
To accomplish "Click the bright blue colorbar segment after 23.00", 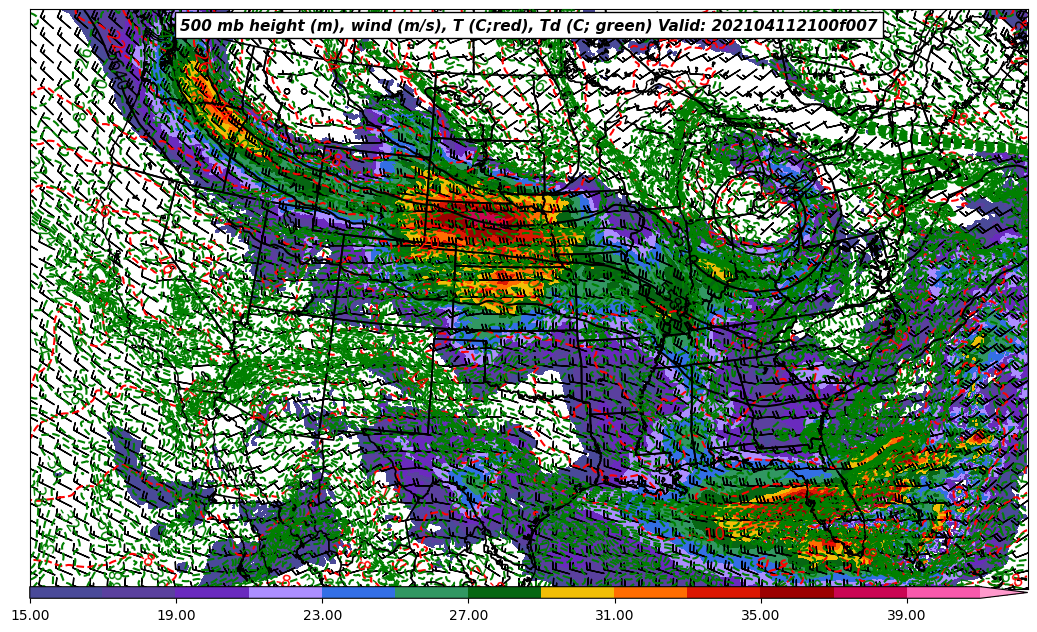I will point(358,593).
